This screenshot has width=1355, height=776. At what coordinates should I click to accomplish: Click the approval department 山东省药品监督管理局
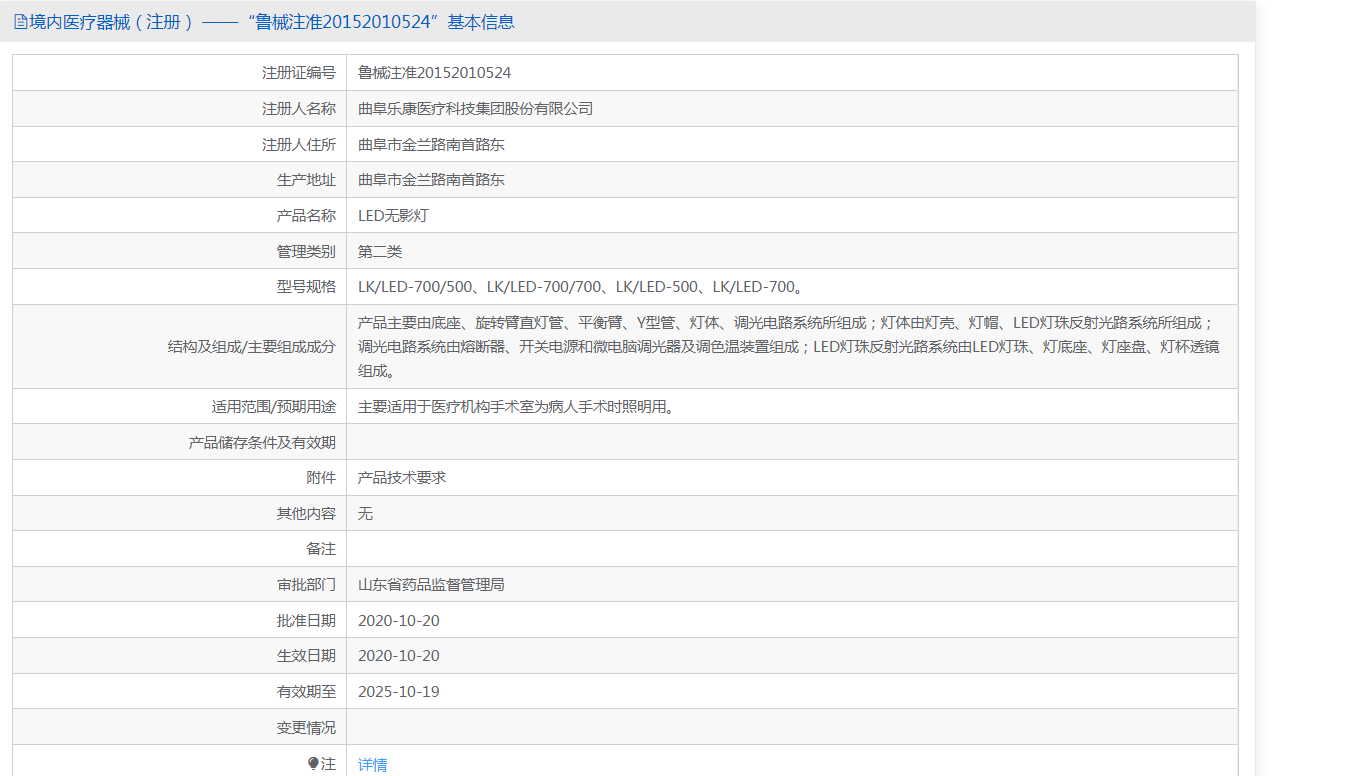[432, 584]
